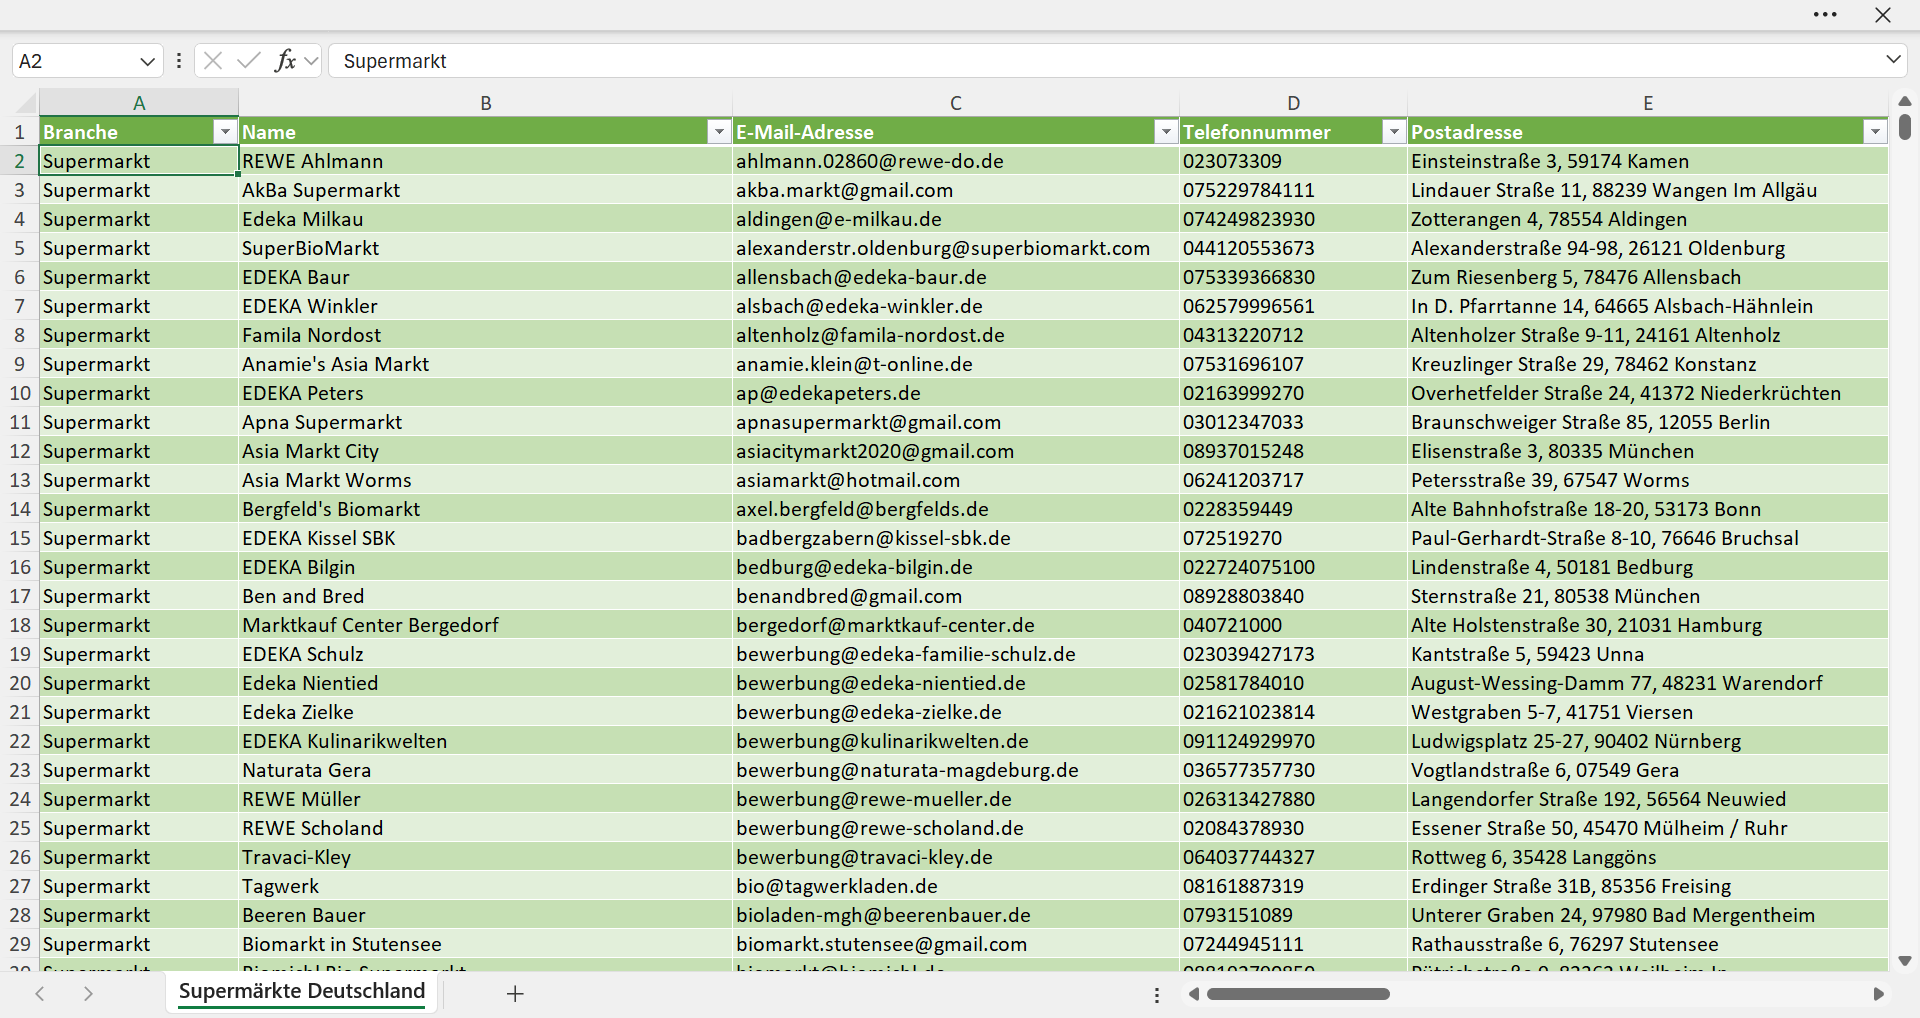Cancel formula bar entry with X icon
This screenshot has height=1018, width=1920.
point(213,61)
